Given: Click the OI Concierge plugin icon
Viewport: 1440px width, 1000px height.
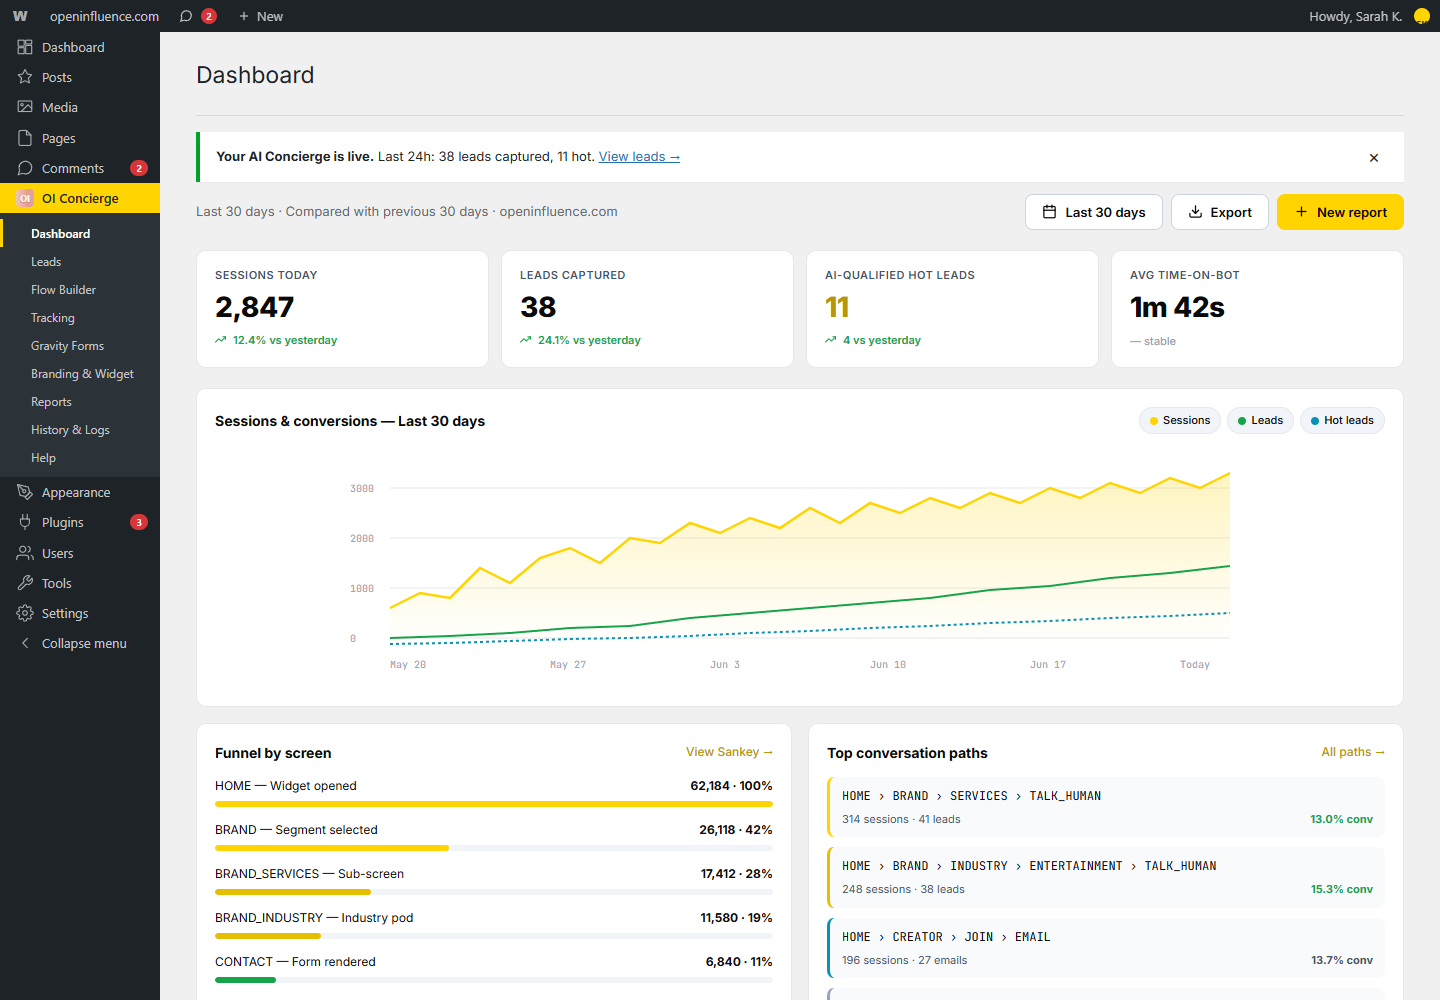Looking at the screenshot, I should tap(25, 198).
